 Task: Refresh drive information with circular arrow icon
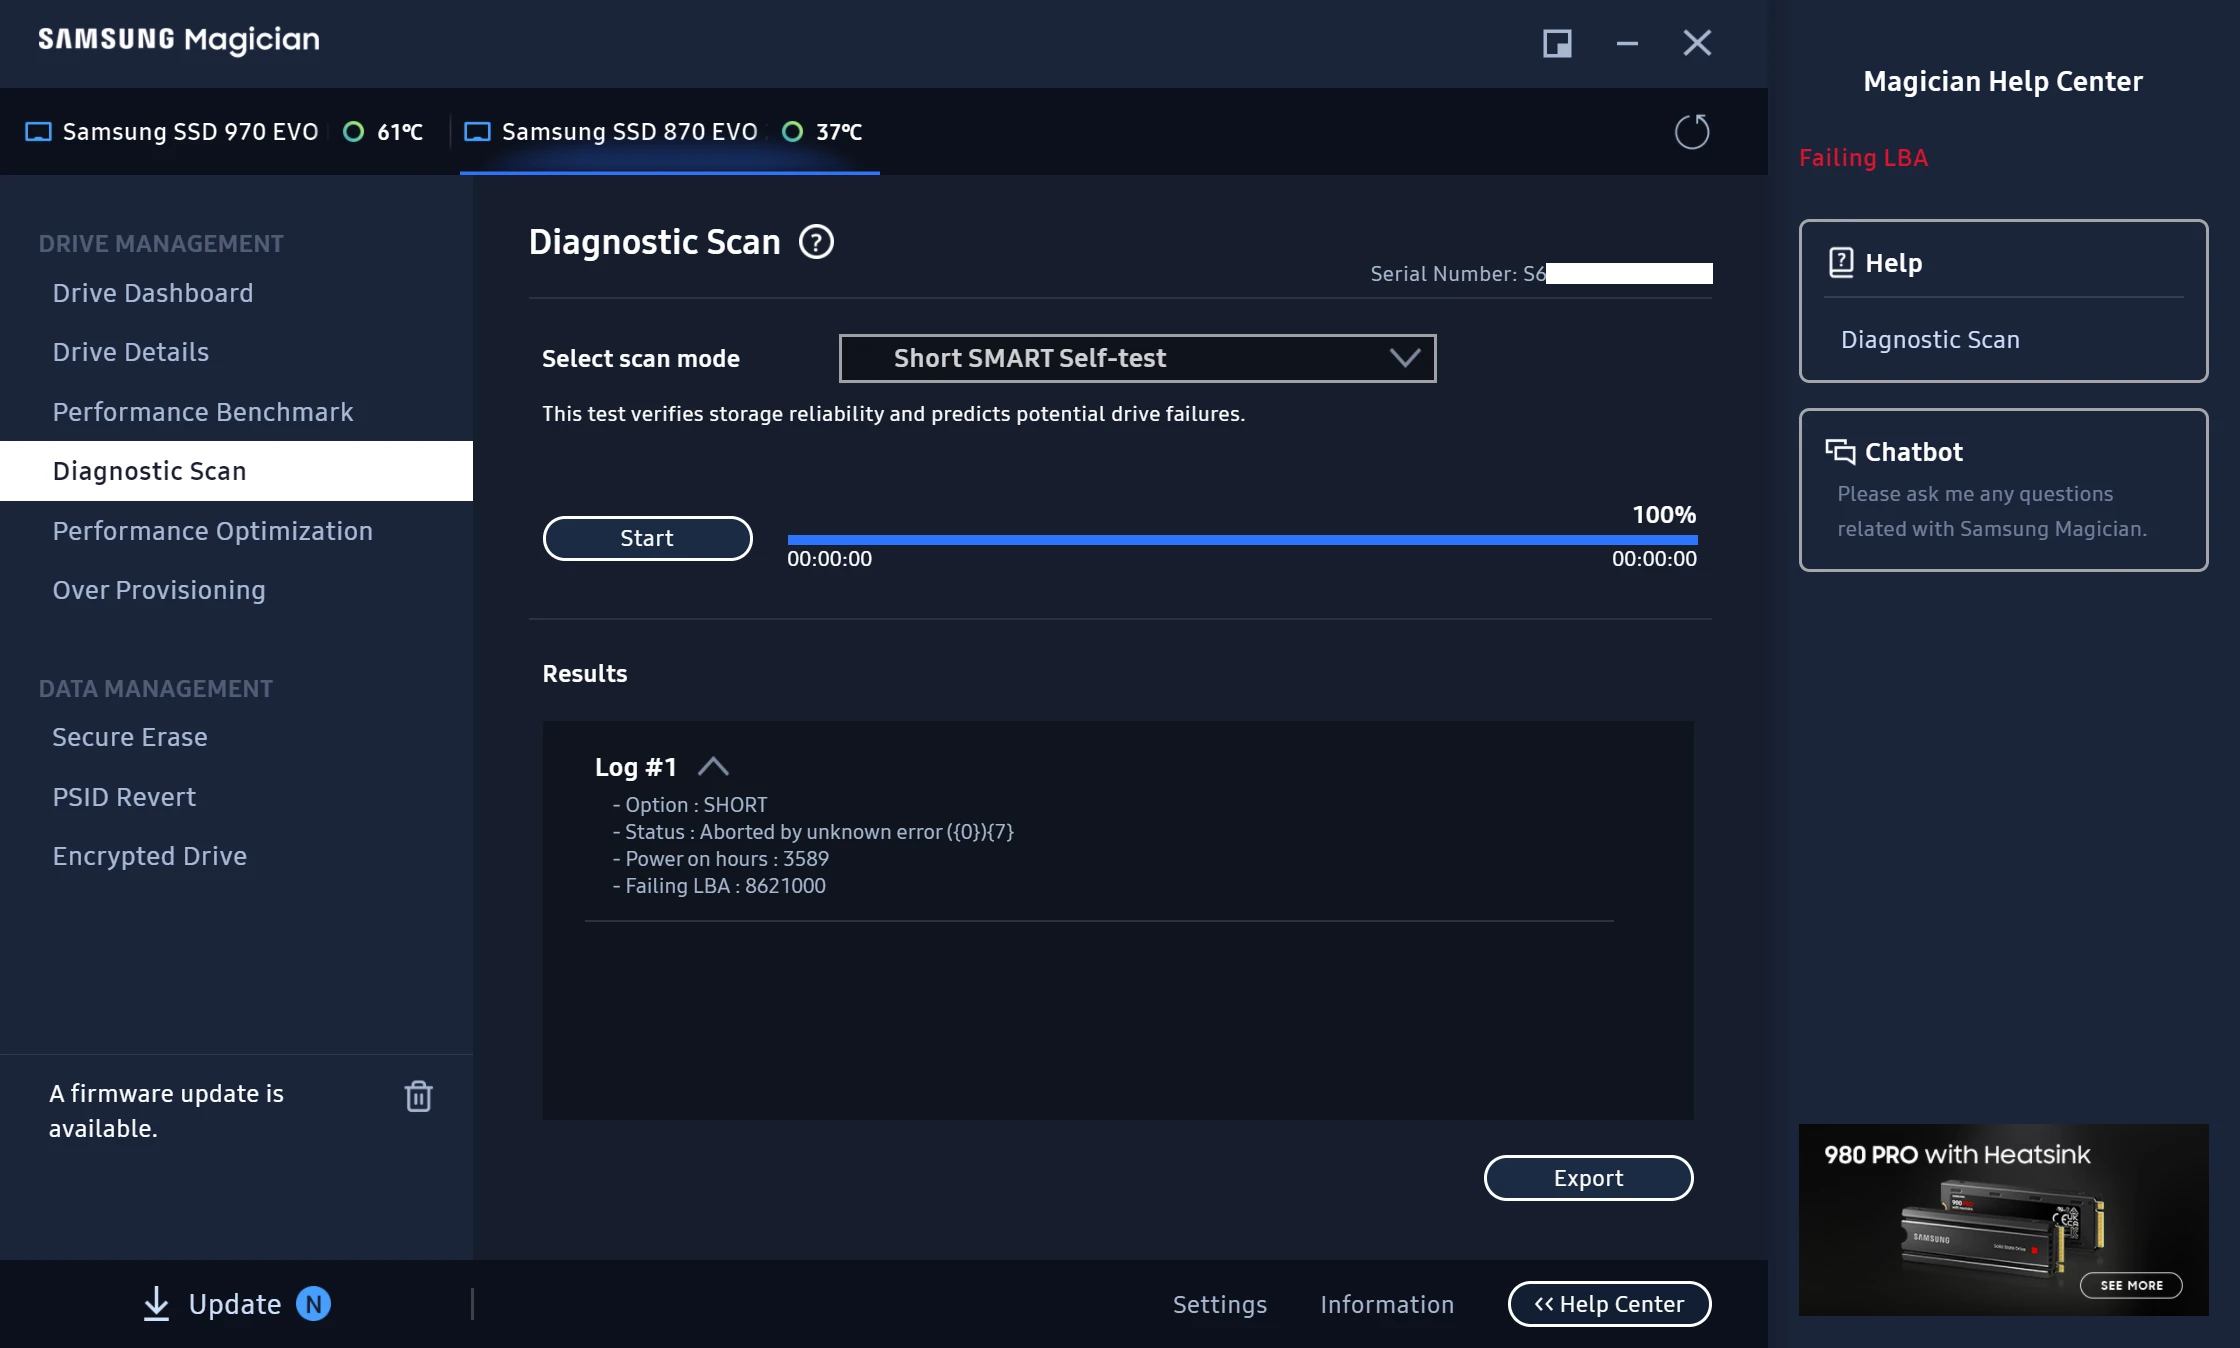[1691, 131]
